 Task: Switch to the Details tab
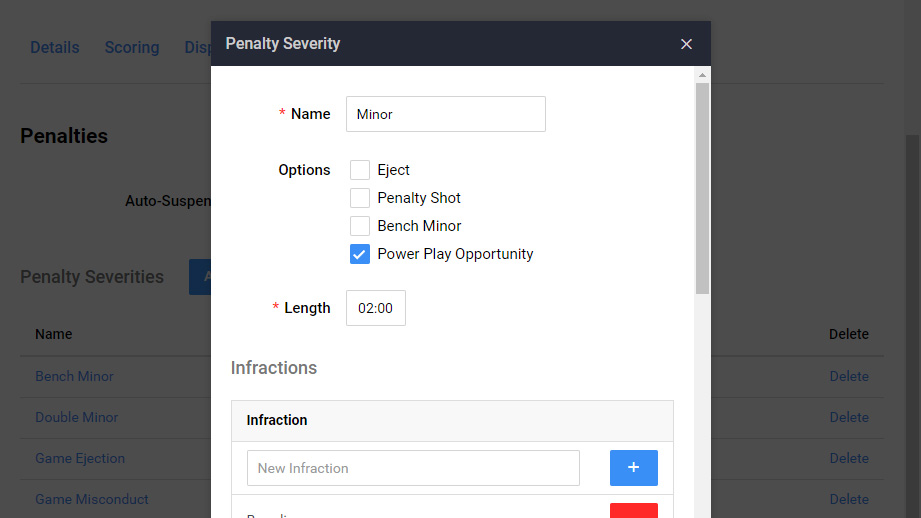click(x=55, y=48)
